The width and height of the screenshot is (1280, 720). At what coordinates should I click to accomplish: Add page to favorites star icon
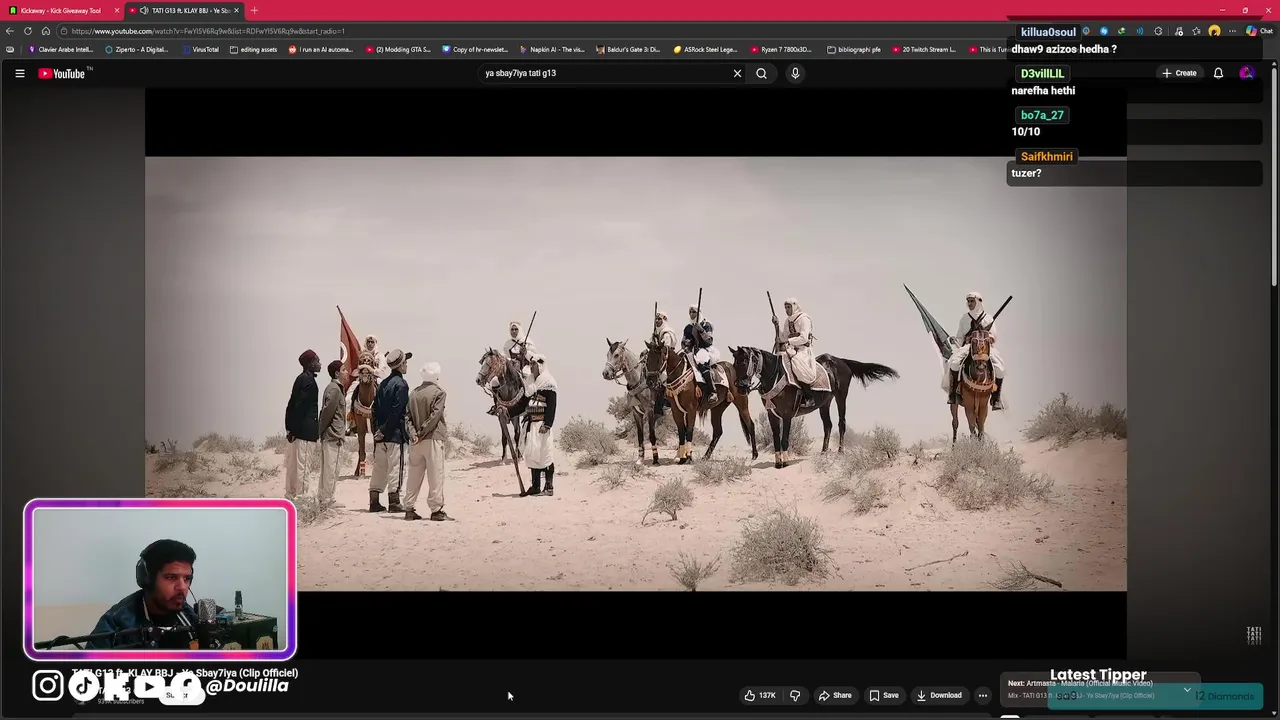1196,31
